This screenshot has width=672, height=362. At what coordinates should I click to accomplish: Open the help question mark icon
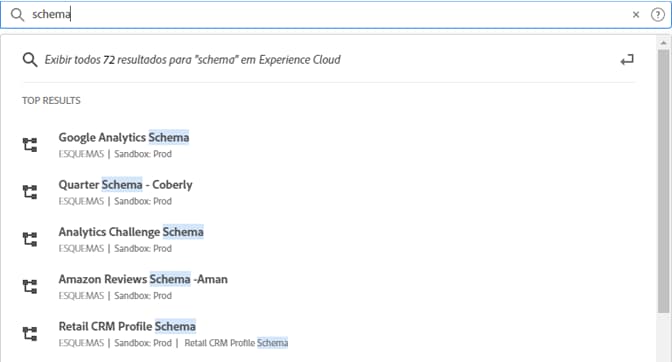tap(657, 15)
